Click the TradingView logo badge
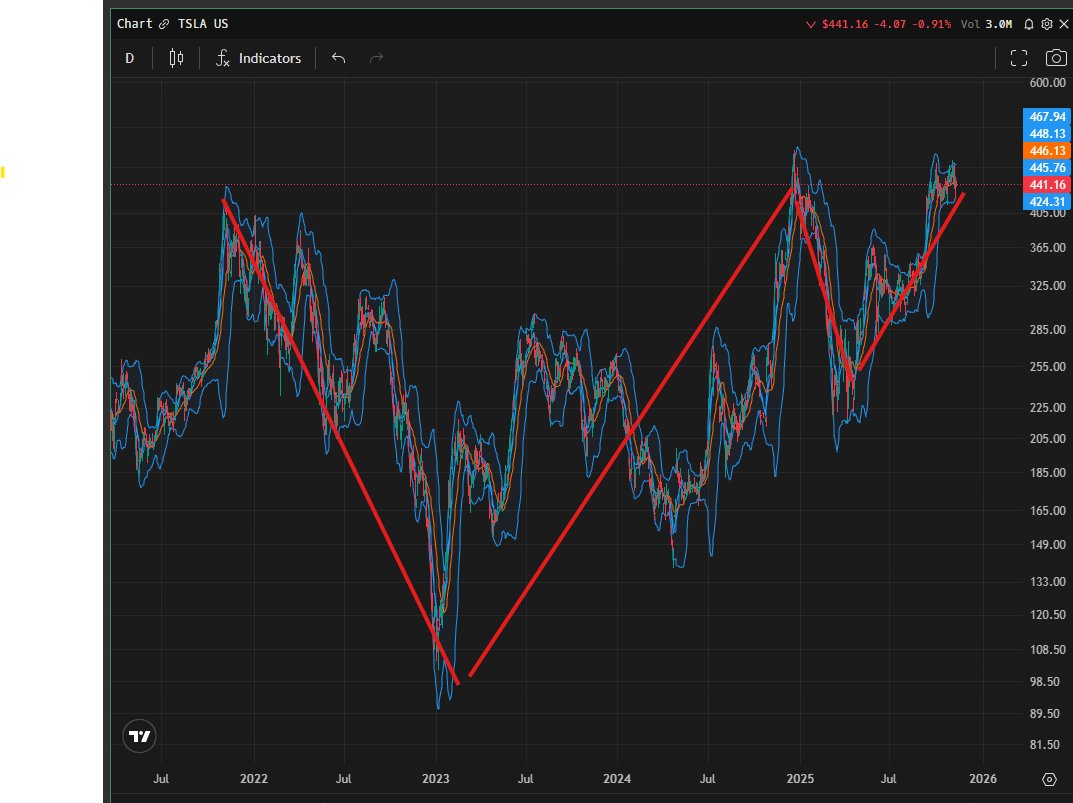The height and width of the screenshot is (803, 1073). click(x=139, y=736)
